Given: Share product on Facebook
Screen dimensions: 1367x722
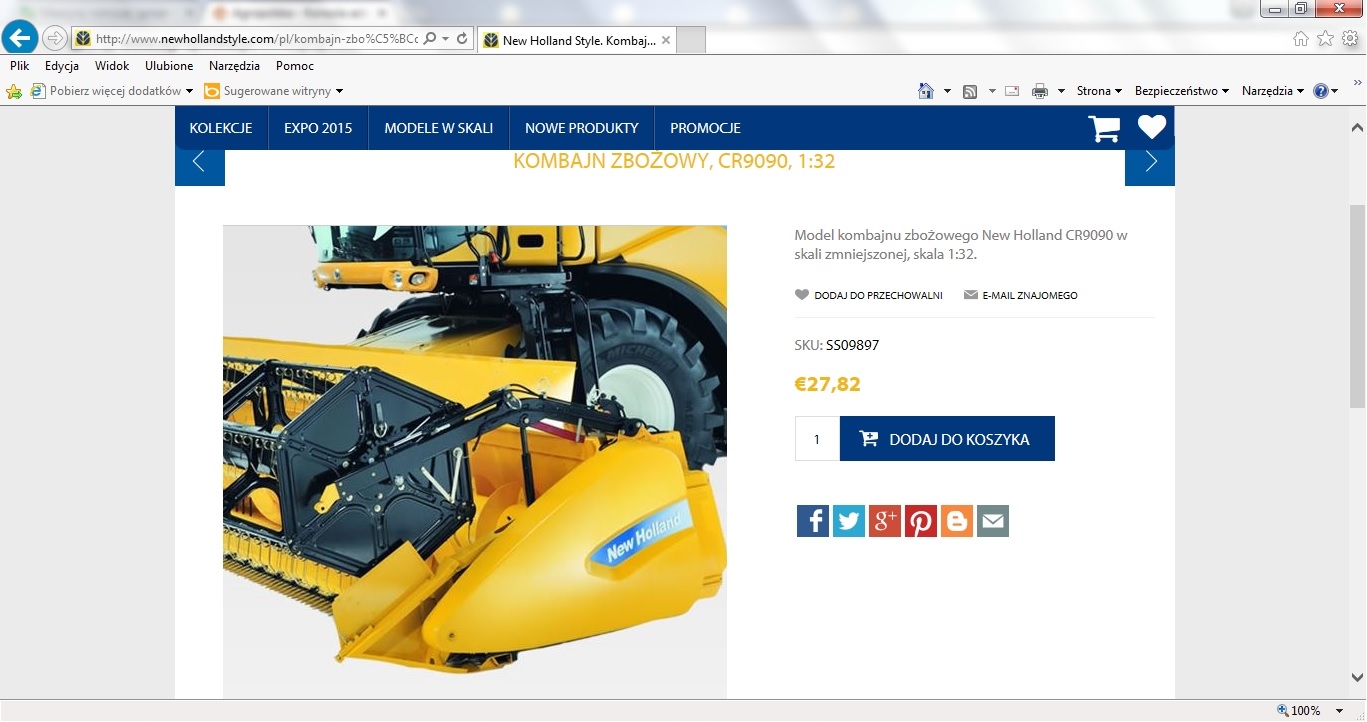Looking at the screenshot, I should 813,521.
